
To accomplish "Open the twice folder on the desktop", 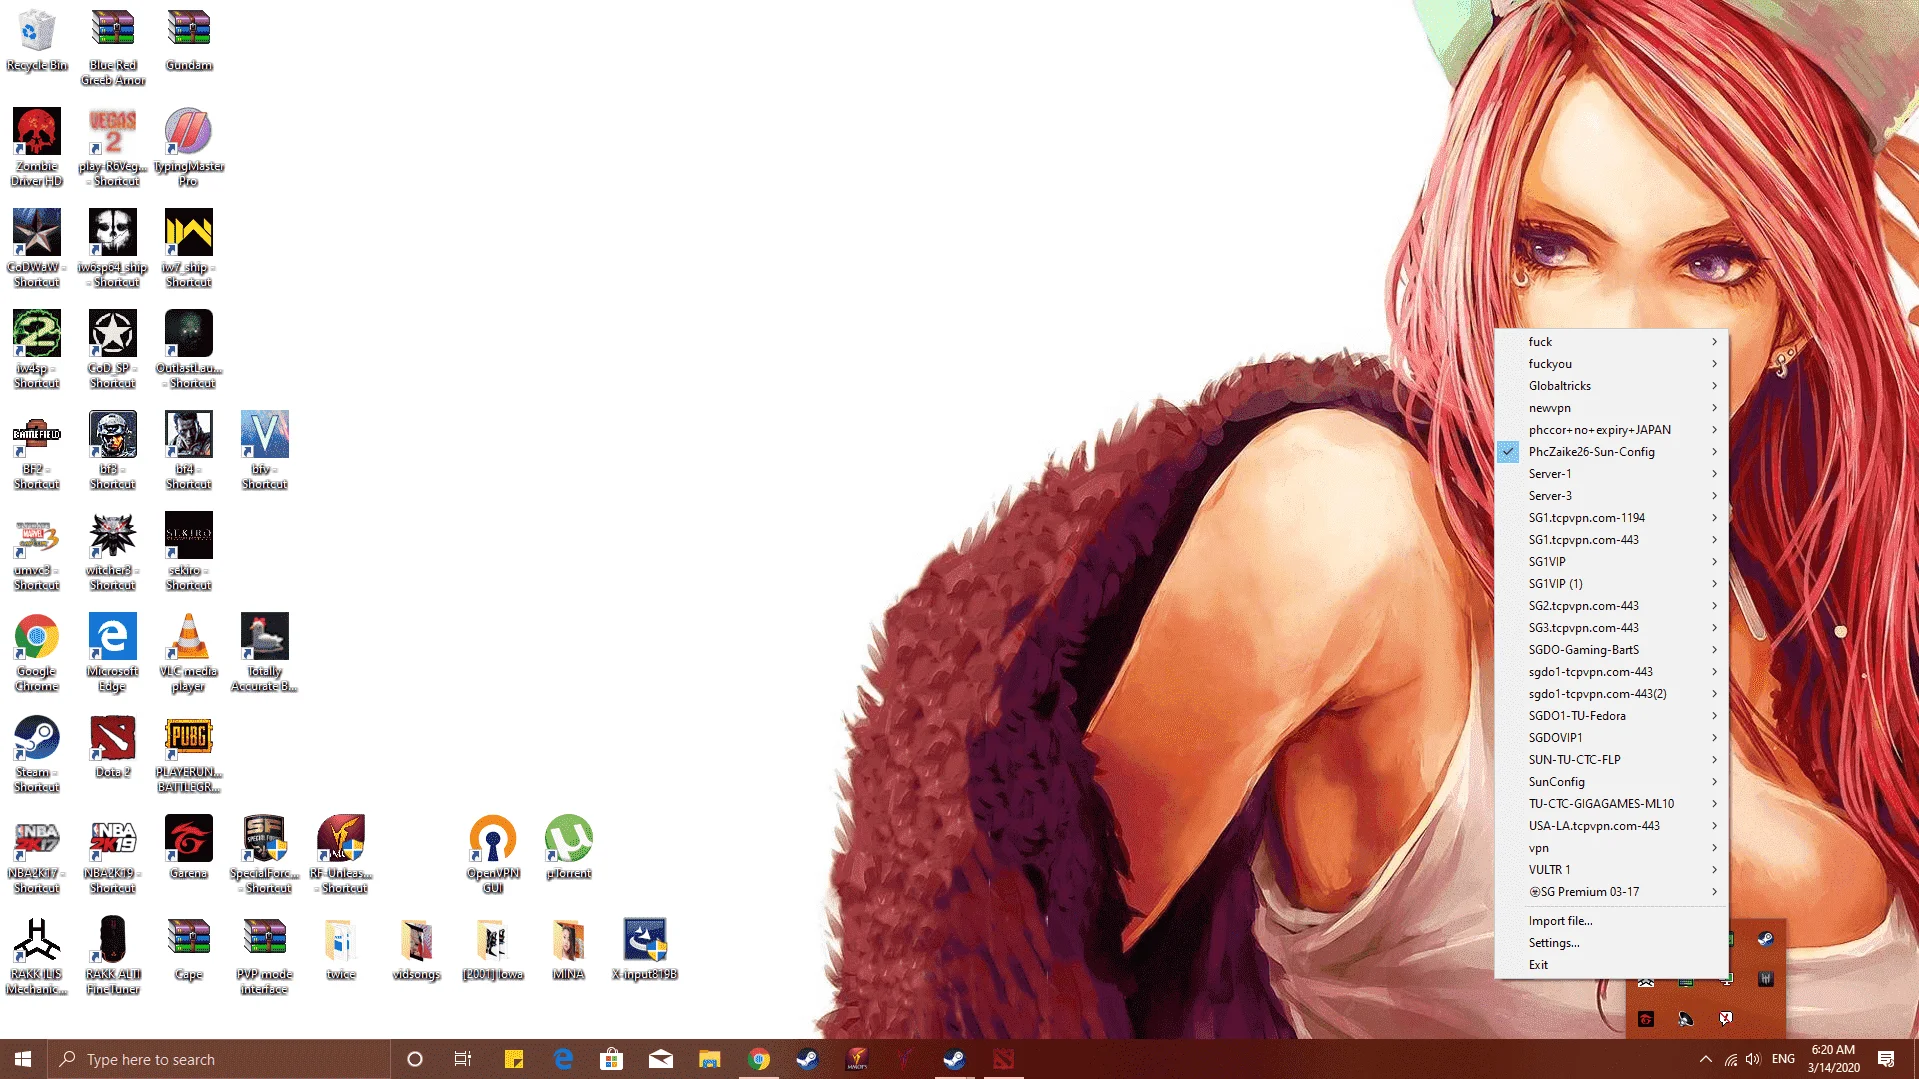I will 341,947.
